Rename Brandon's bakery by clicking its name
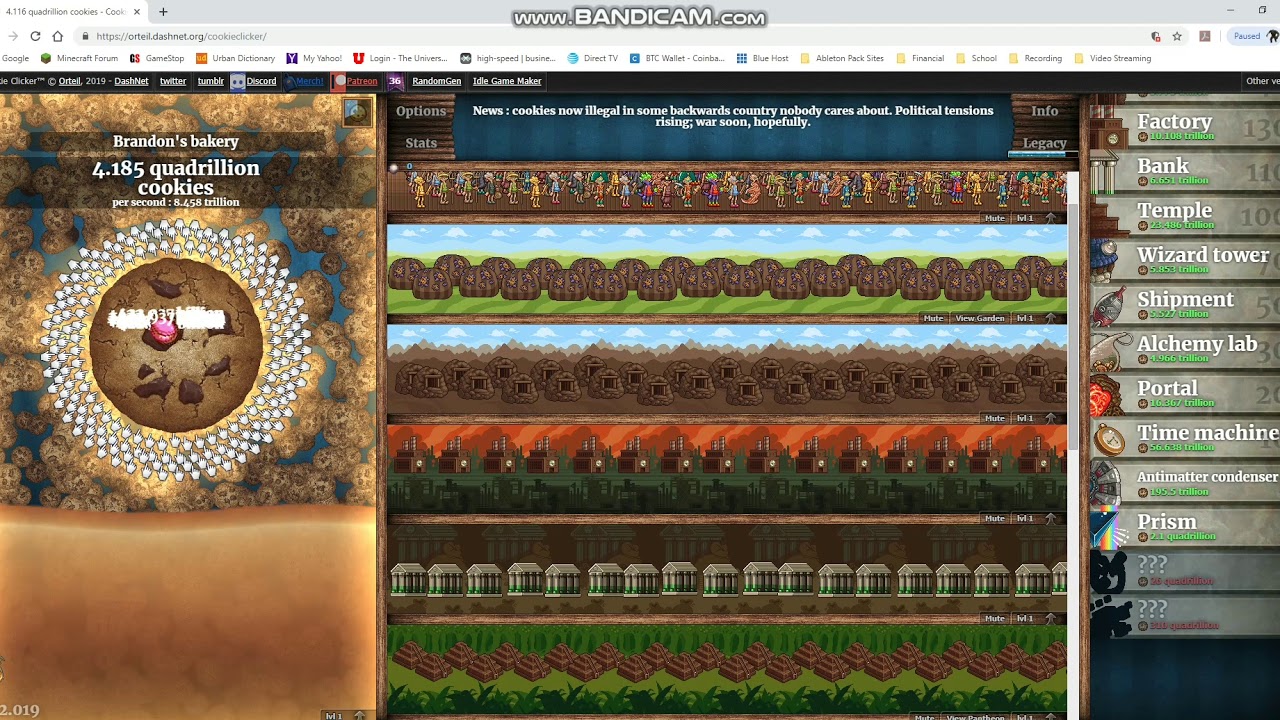 (176, 141)
